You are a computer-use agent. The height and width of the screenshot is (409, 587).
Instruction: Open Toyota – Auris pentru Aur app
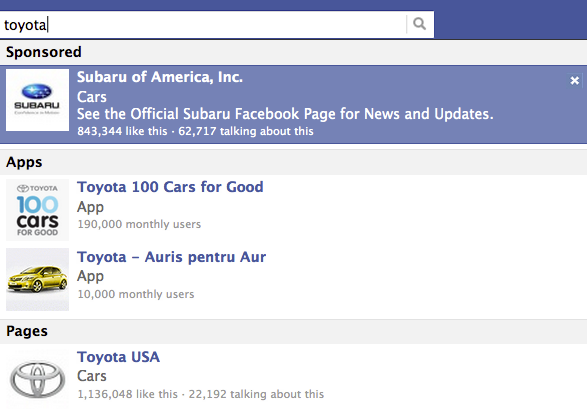(x=171, y=257)
